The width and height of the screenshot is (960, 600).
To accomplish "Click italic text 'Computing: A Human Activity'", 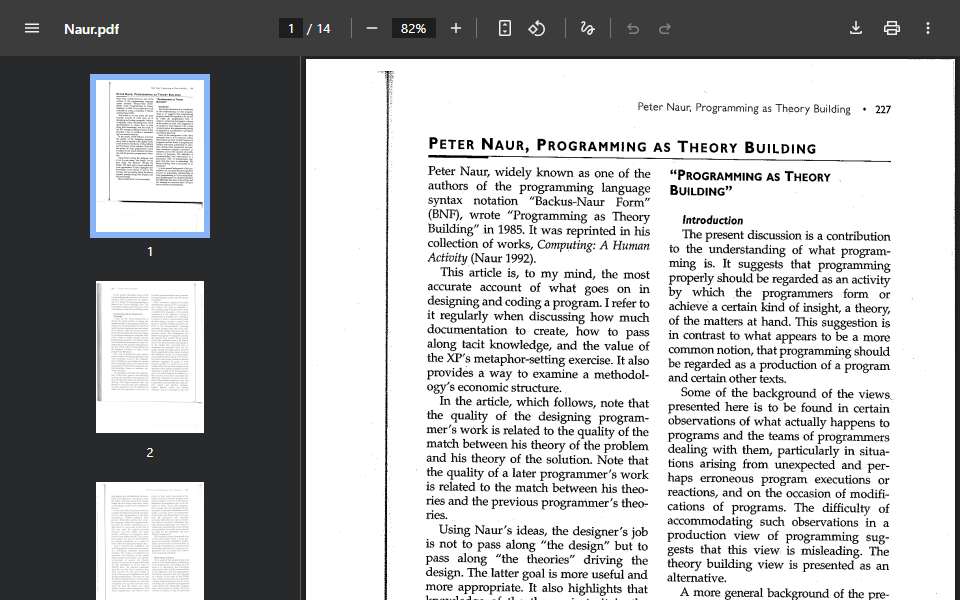I will click(538, 251).
